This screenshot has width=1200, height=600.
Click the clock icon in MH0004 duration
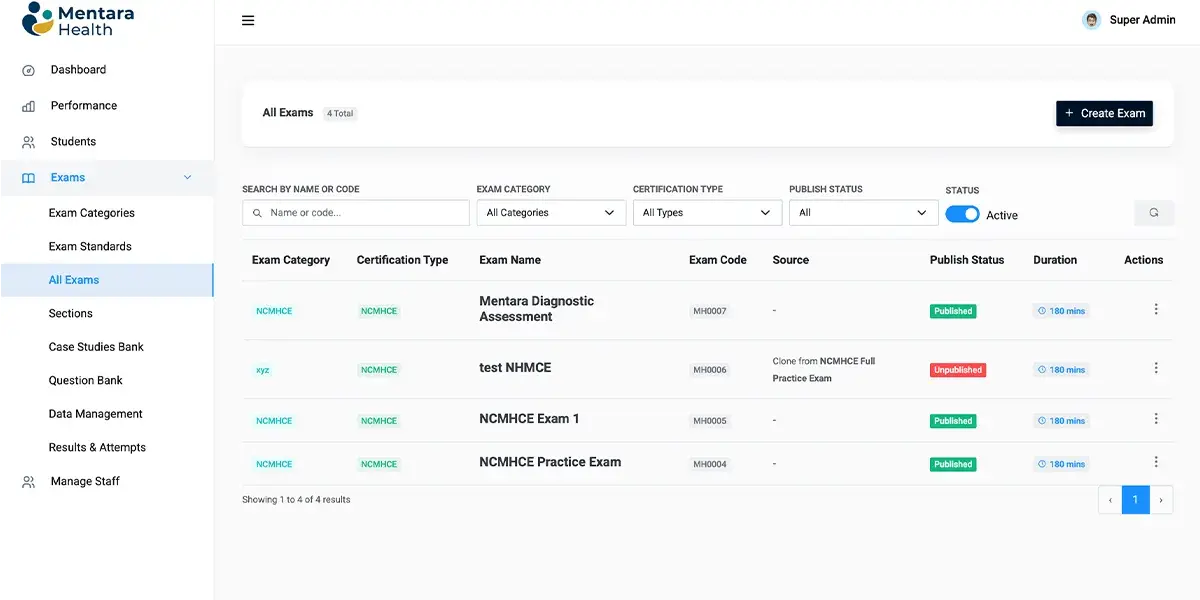(1042, 464)
